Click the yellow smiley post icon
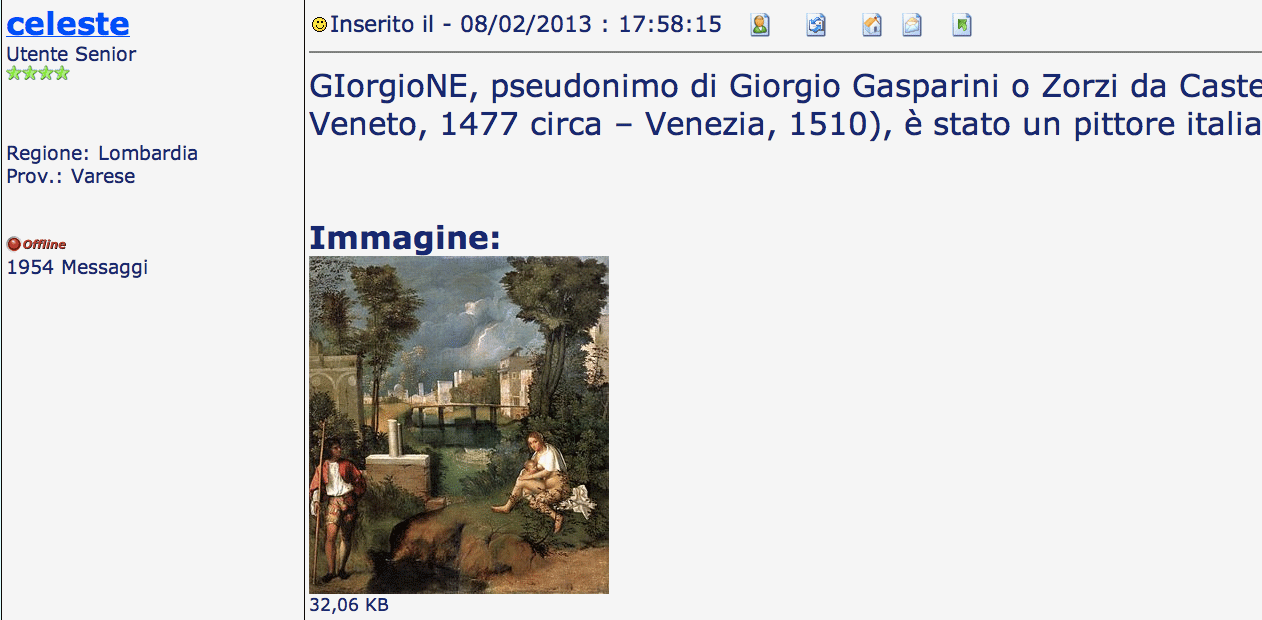The width and height of the screenshot is (1262, 620). pos(319,25)
